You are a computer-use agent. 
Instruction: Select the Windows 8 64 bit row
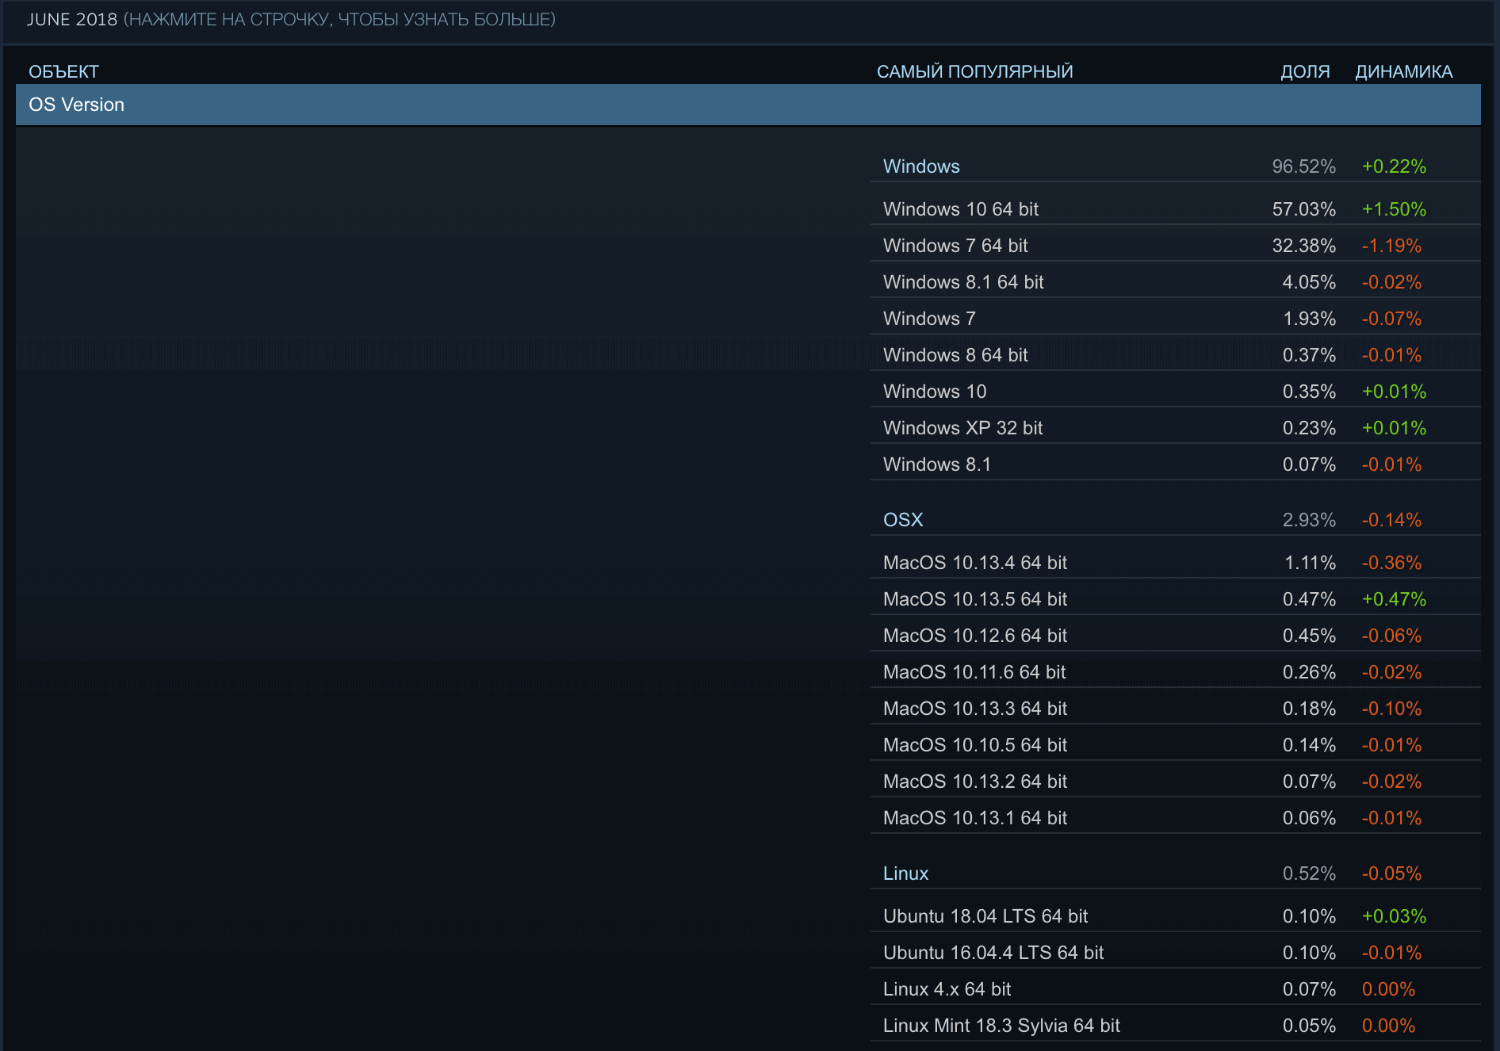pyautogui.click(x=1175, y=355)
